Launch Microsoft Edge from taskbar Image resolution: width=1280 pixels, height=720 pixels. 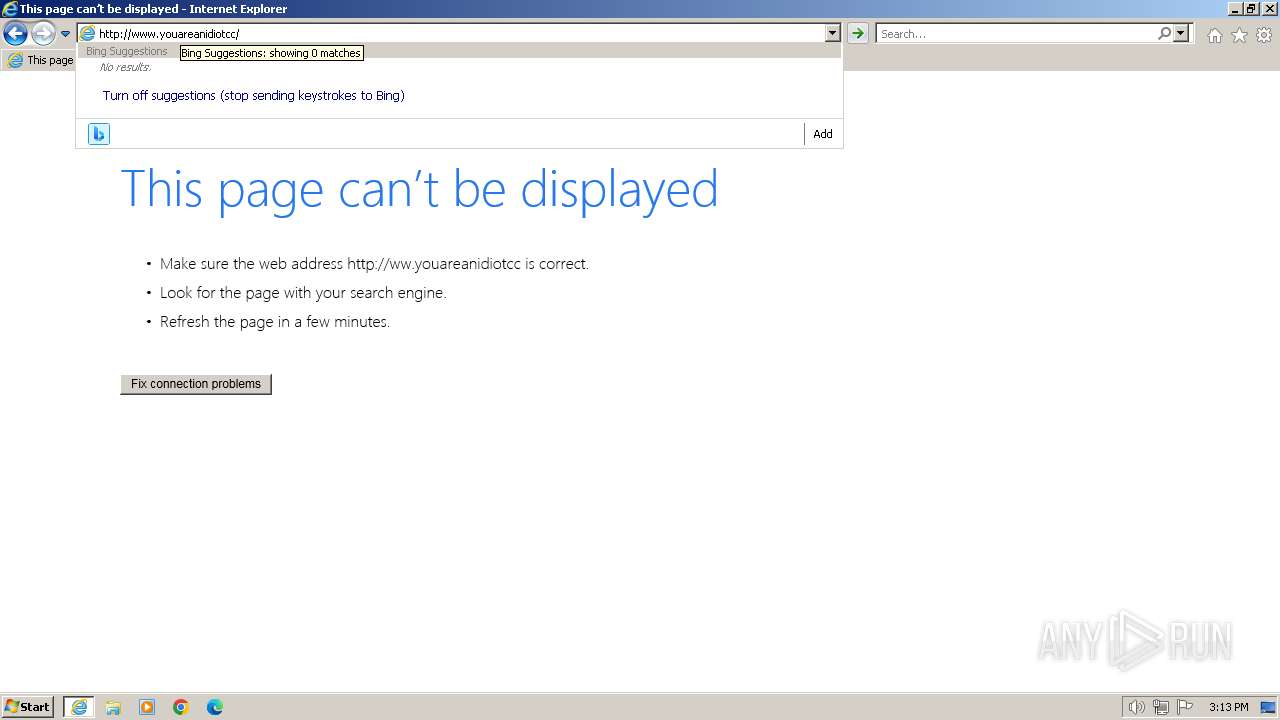[215, 707]
